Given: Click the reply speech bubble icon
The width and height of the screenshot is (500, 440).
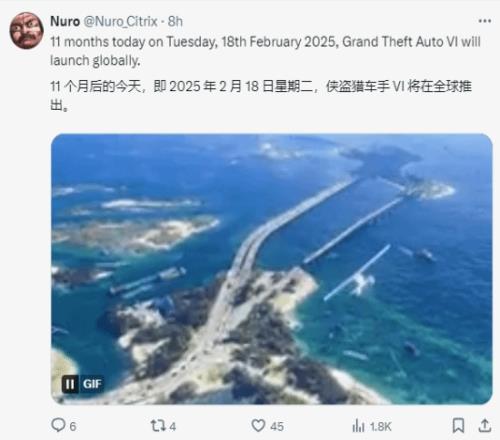Looking at the screenshot, I should pyautogui.click(x=58, y=425).
